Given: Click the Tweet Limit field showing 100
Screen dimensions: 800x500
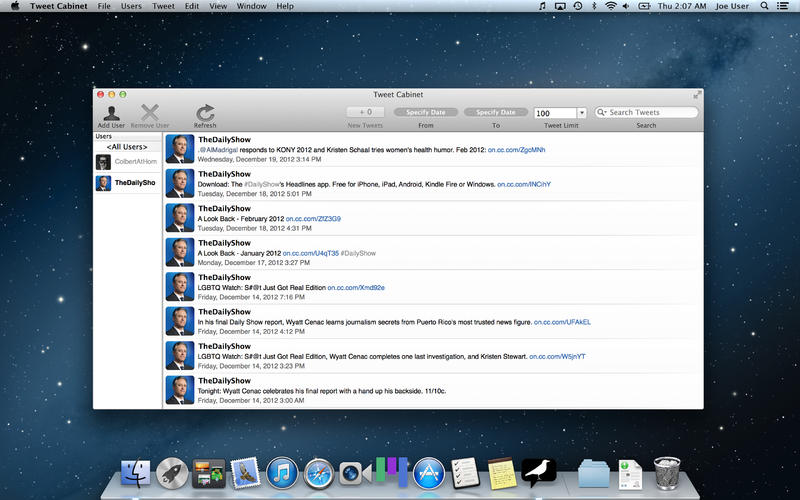Looking at the screenshot, I should point(555,113).
